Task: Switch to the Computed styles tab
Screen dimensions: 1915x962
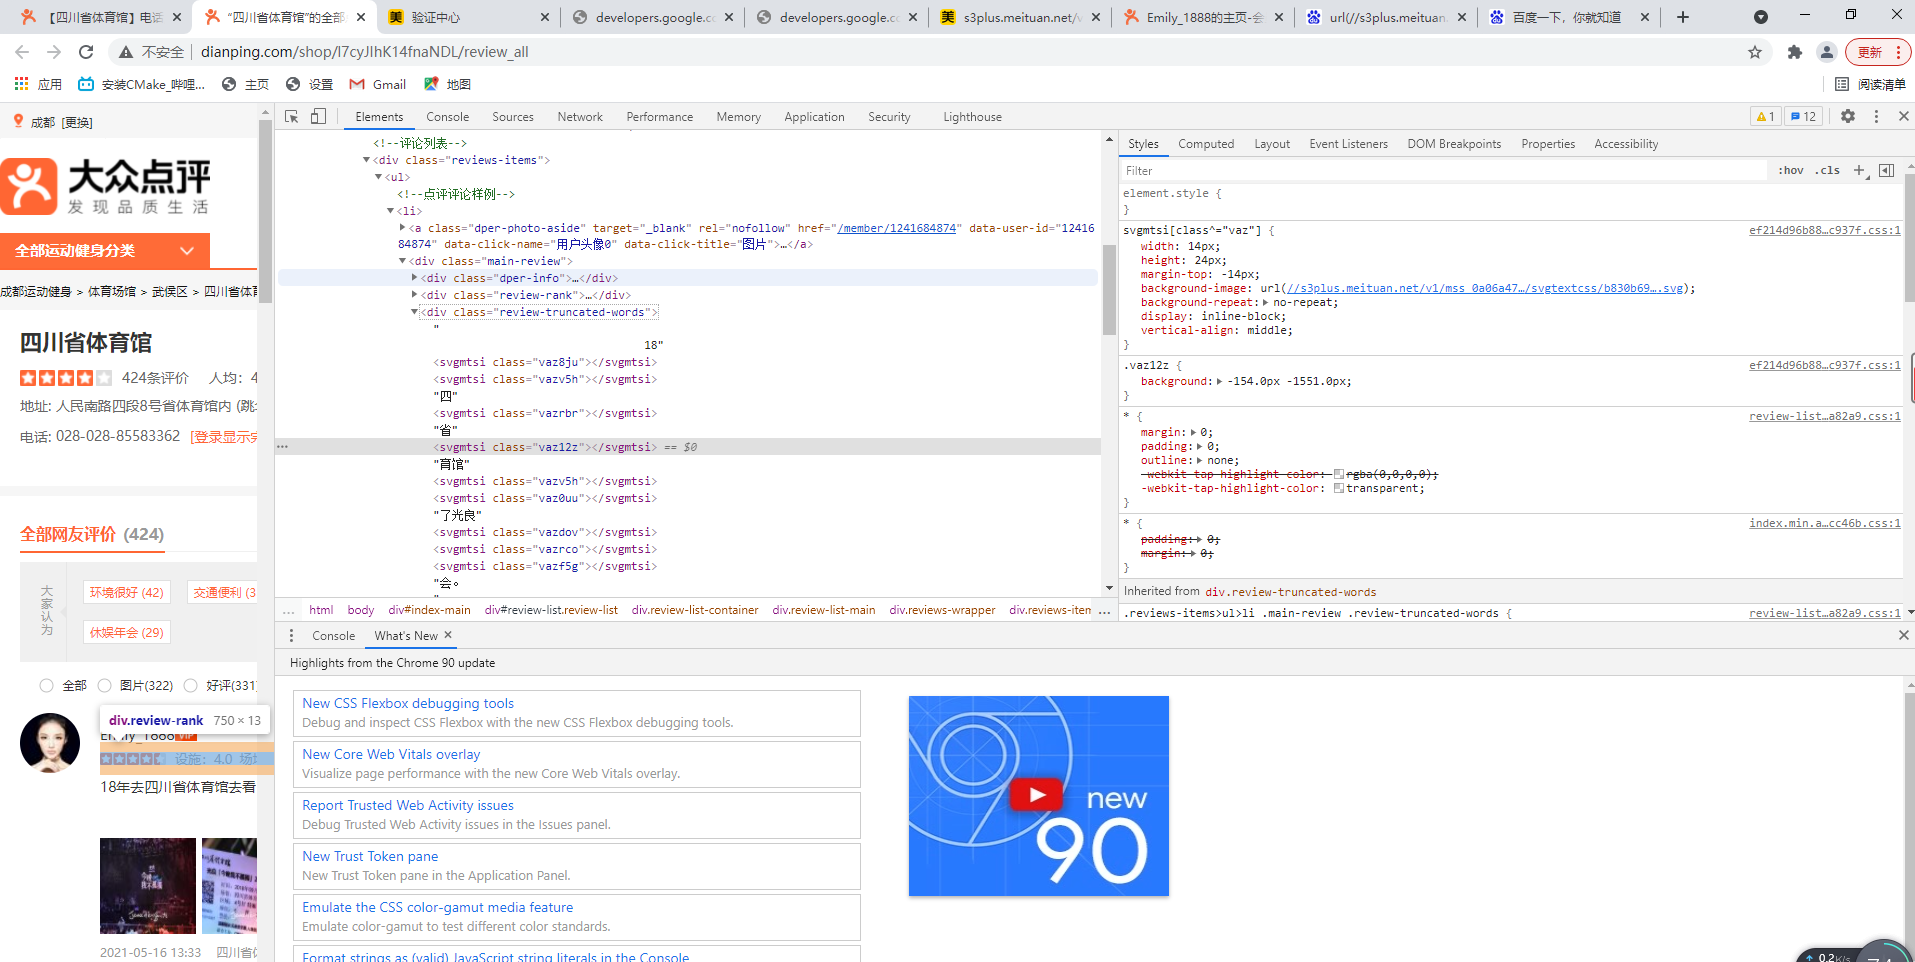Action: tap(1205, 144)
